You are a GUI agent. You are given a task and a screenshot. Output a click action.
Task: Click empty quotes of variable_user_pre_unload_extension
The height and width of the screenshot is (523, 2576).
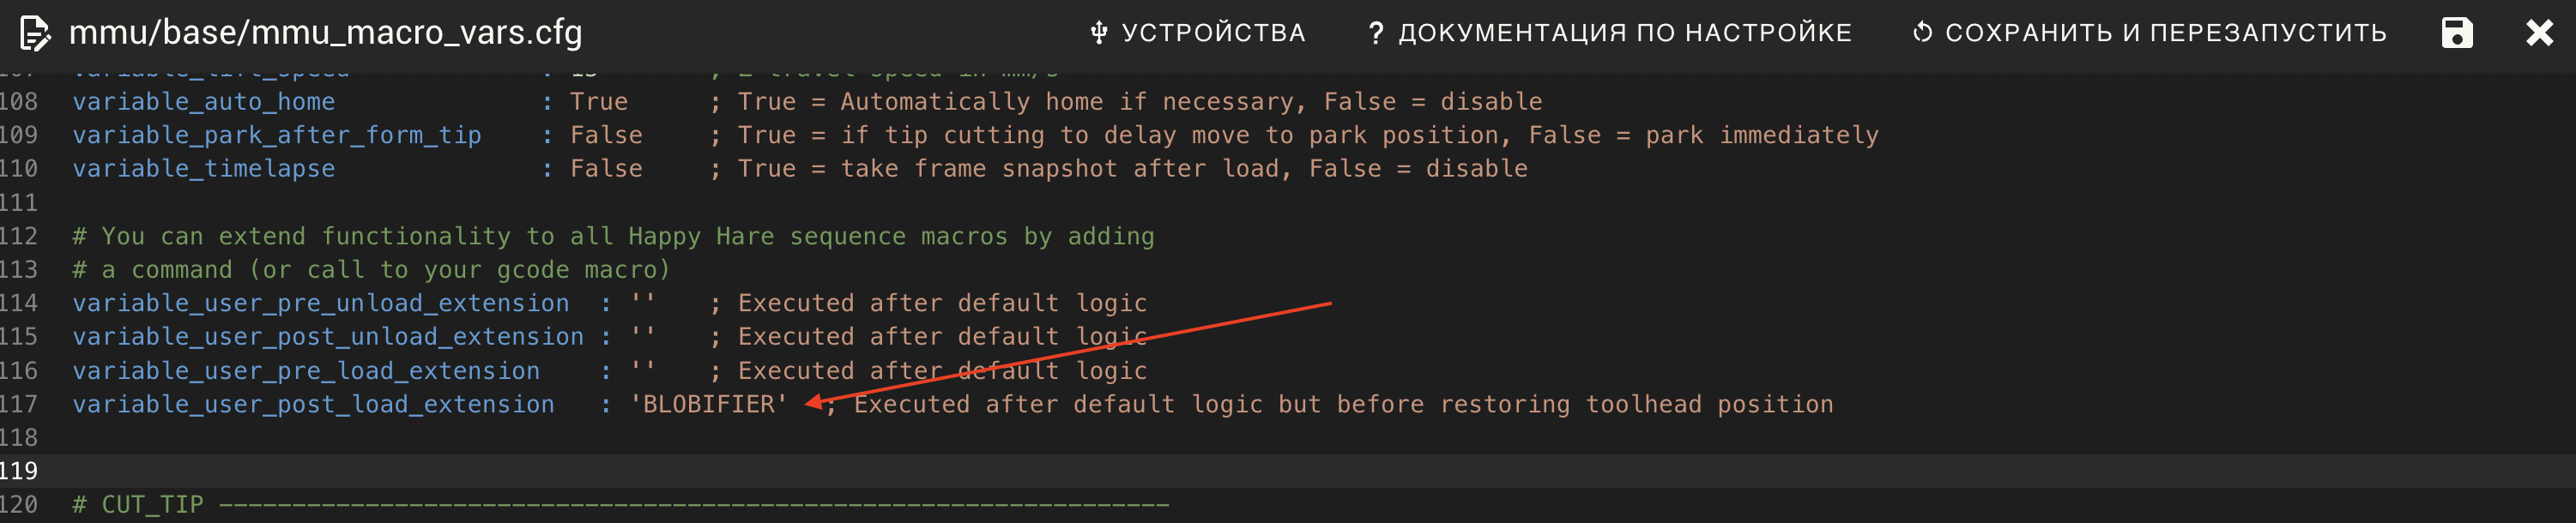click(x=643, y=302)
